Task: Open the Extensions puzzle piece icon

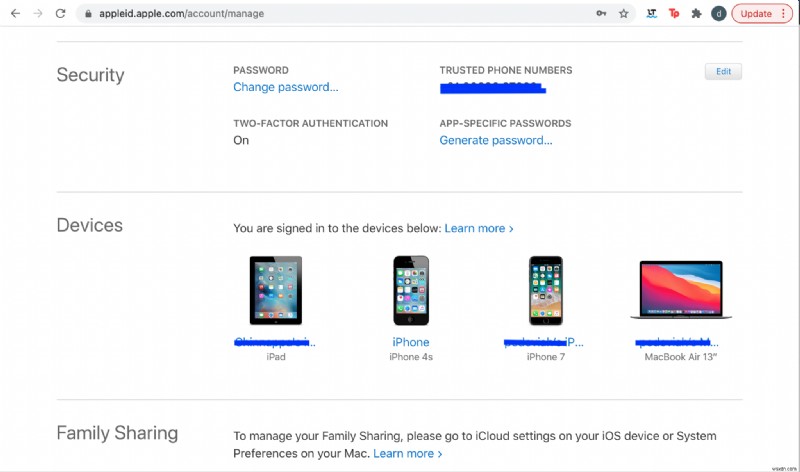Action: (x=696, y=14)
